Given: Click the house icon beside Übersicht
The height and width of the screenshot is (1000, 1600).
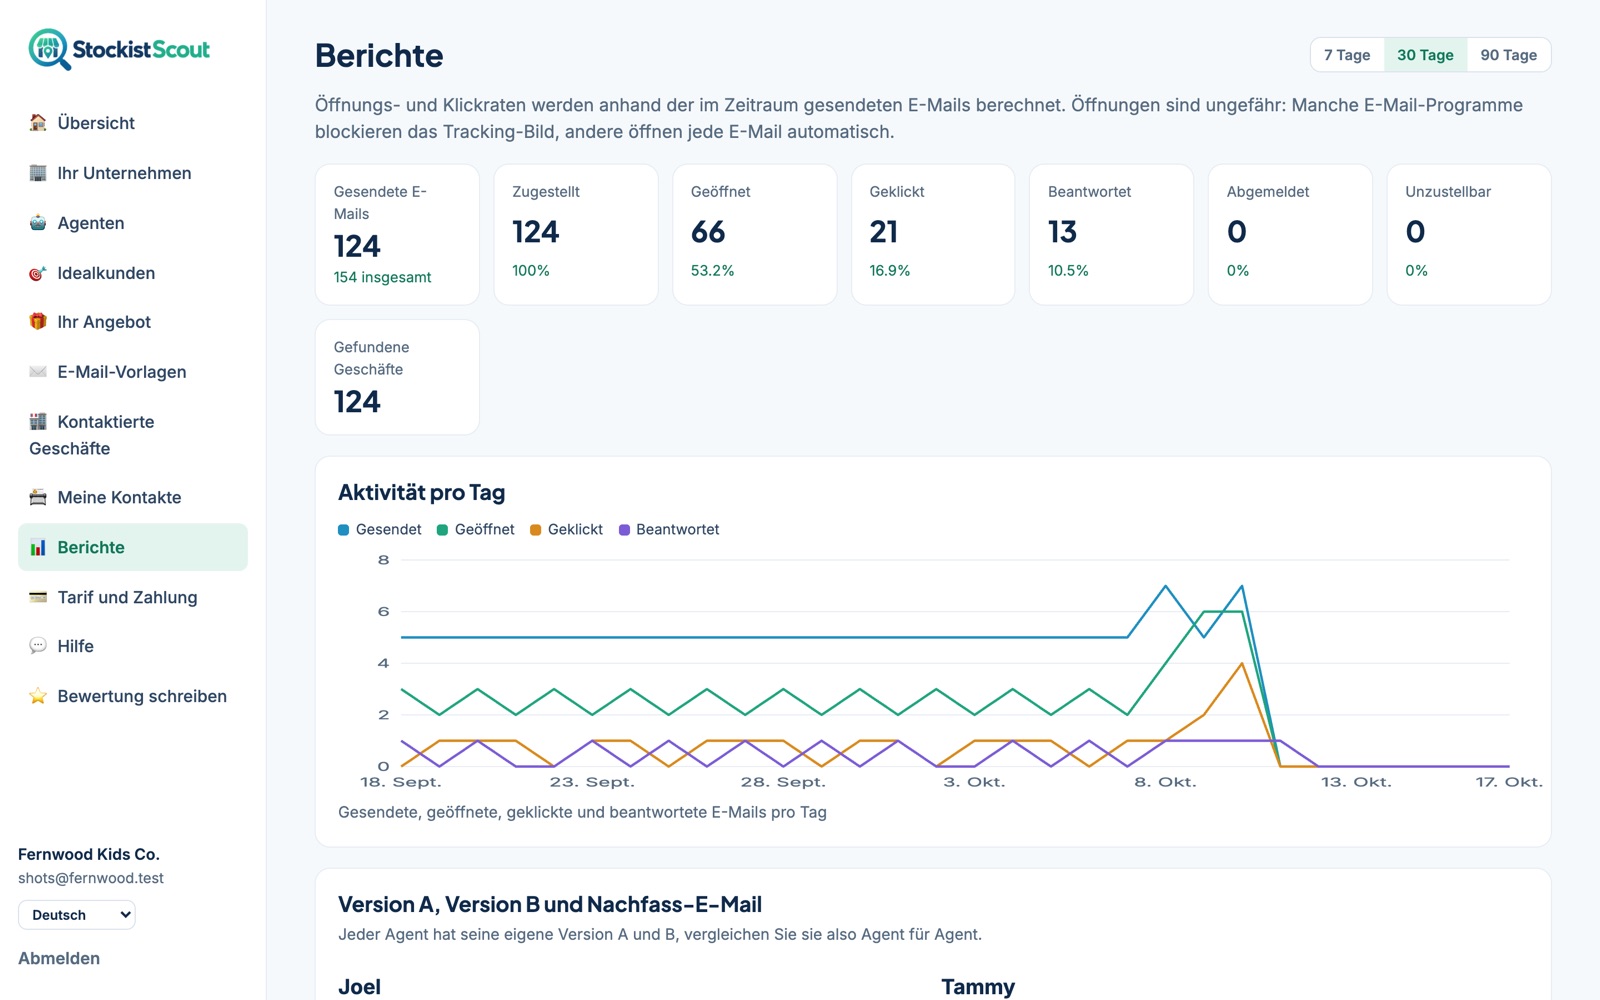Looking at the screenshot, I should [38, 123].
